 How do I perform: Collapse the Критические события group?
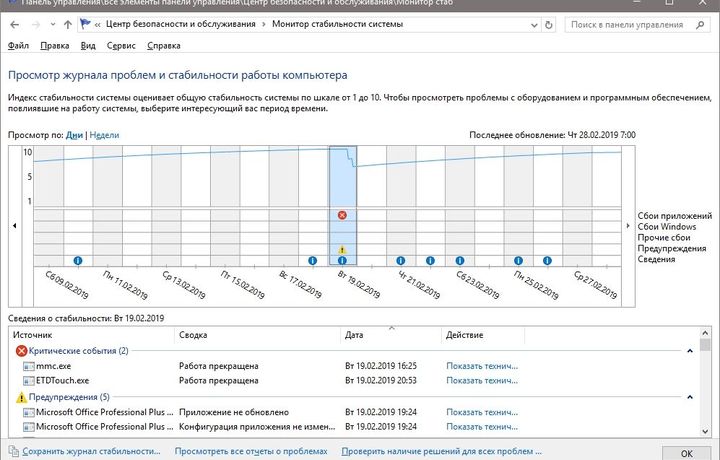690,351
